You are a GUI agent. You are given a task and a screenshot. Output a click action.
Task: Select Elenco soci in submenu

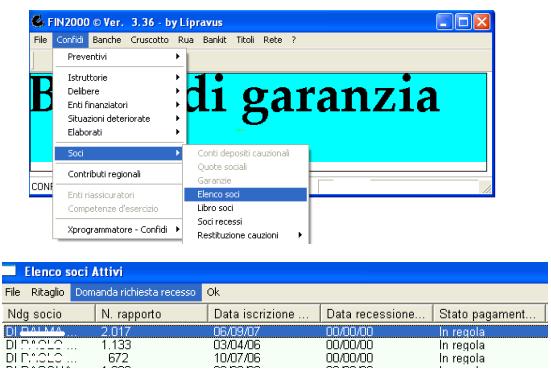pyautogui.click(x=245, y=194)
